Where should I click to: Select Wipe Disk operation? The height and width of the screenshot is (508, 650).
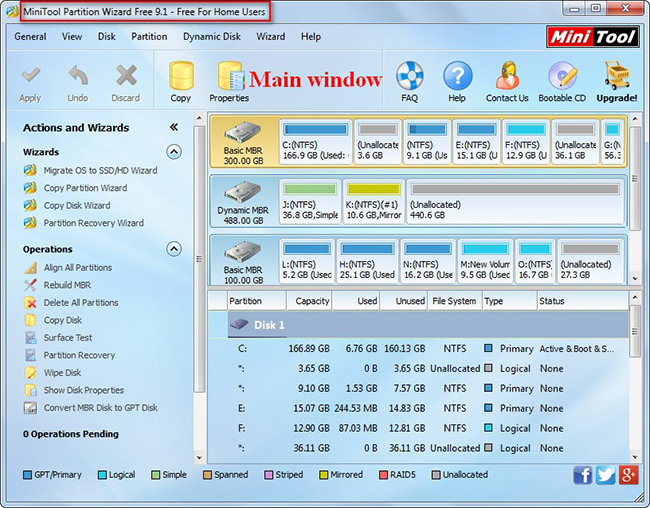(63, 373)
